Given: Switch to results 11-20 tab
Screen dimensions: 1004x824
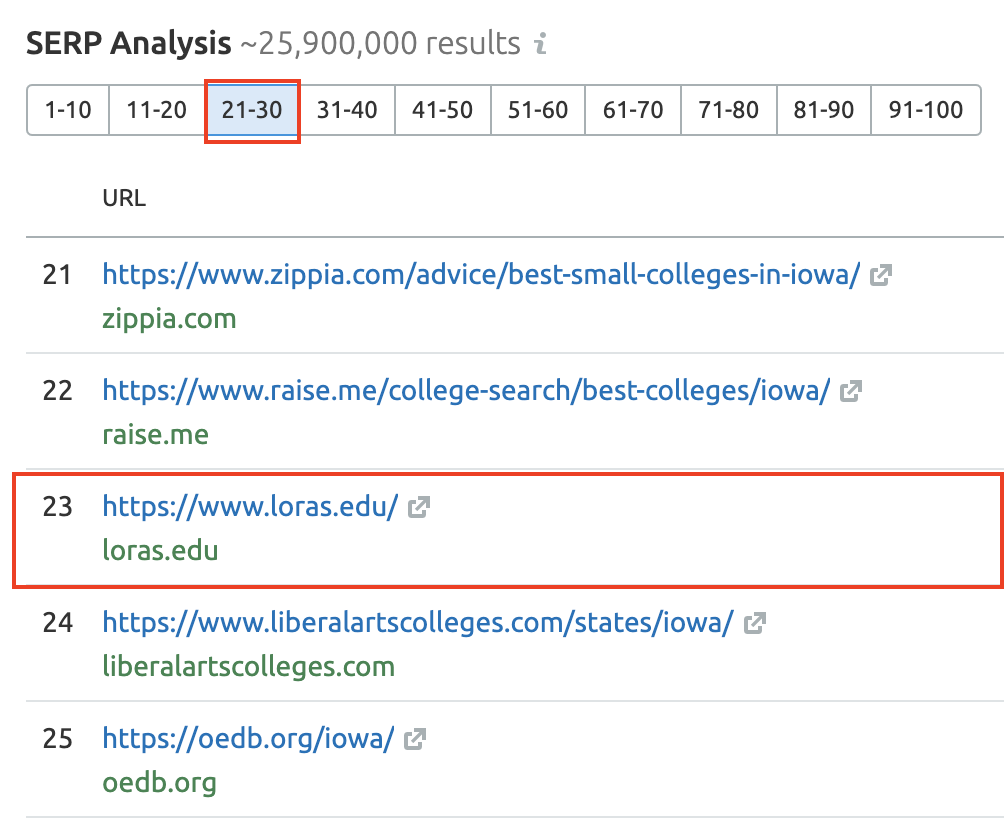Looking at the screenshot, I should (157, 110).
